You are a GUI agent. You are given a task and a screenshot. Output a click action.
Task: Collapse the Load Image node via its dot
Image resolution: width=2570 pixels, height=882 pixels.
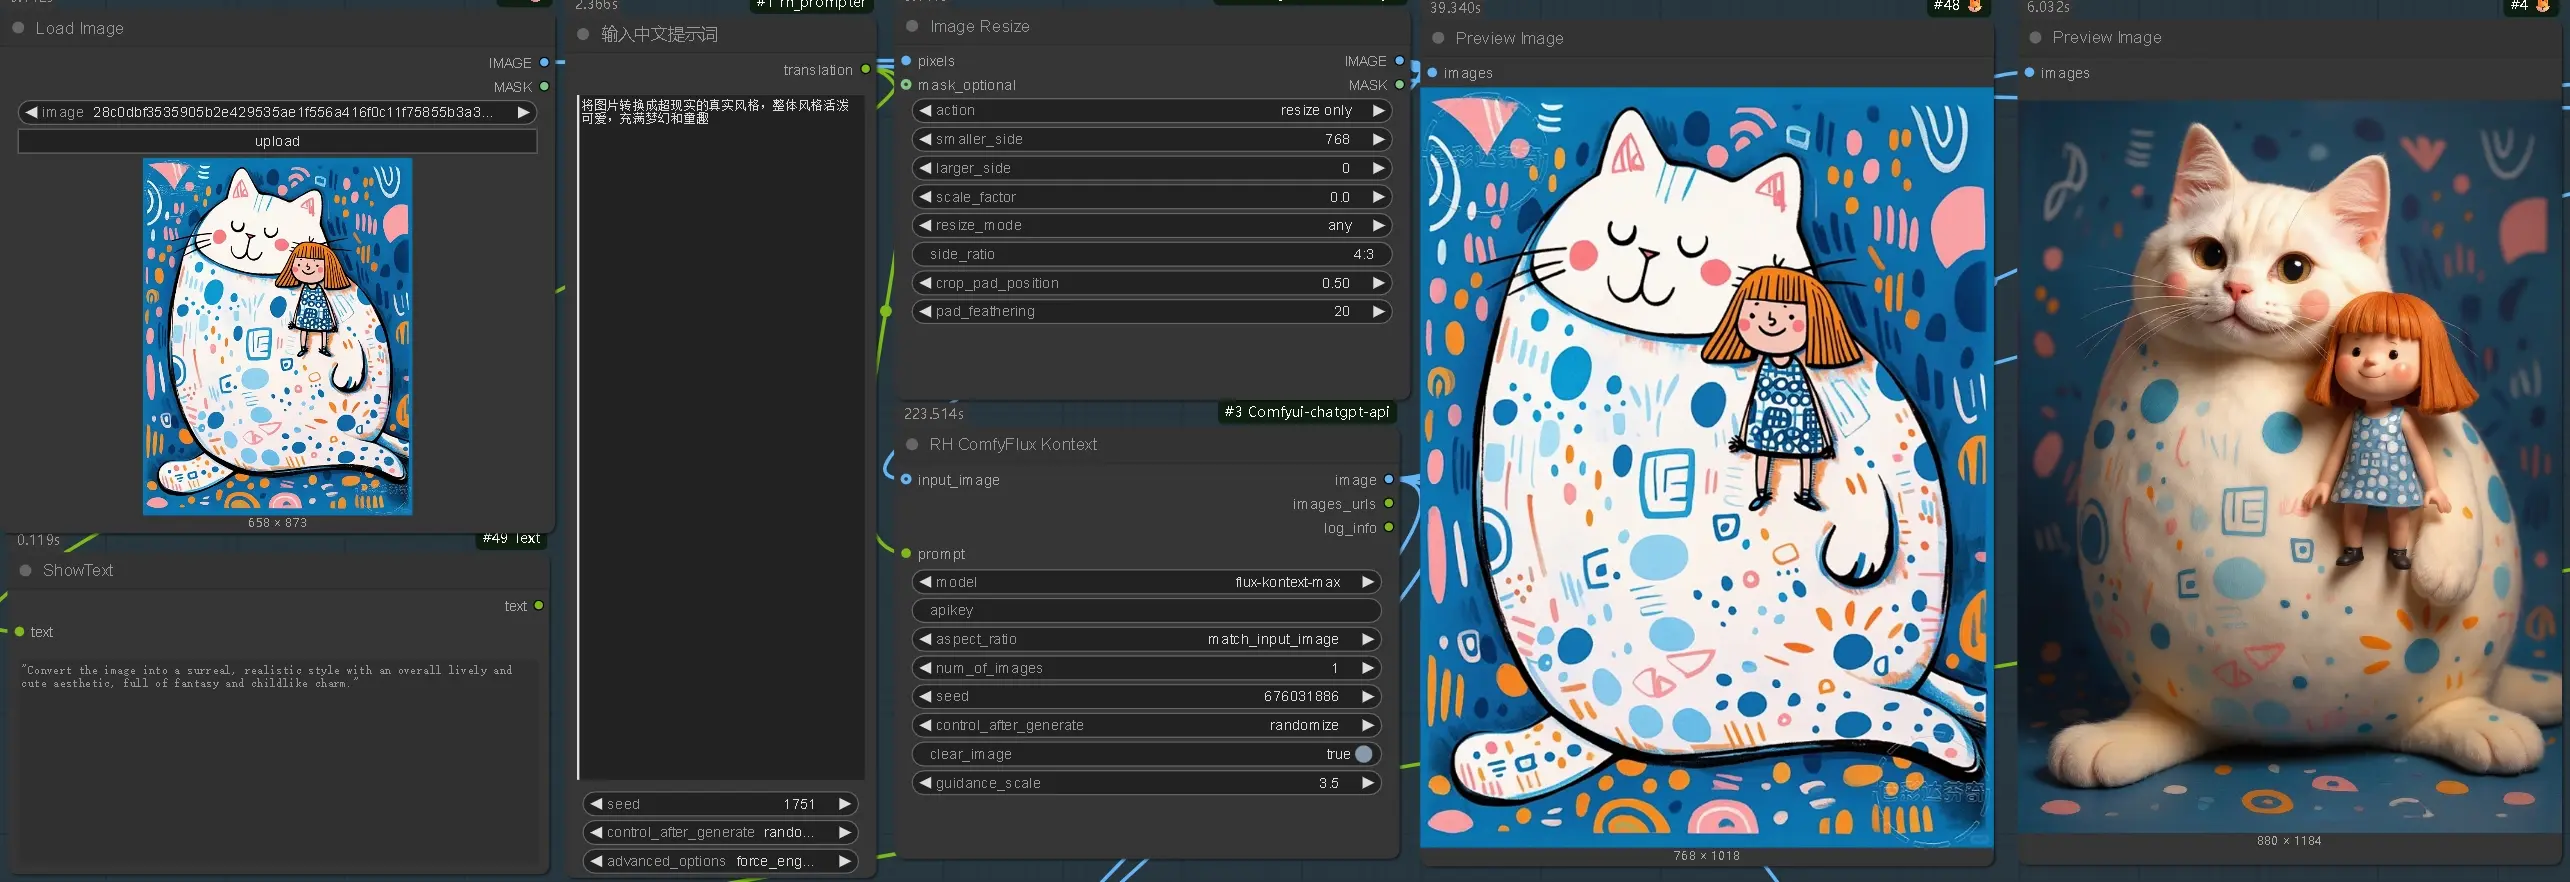[18, 28]
